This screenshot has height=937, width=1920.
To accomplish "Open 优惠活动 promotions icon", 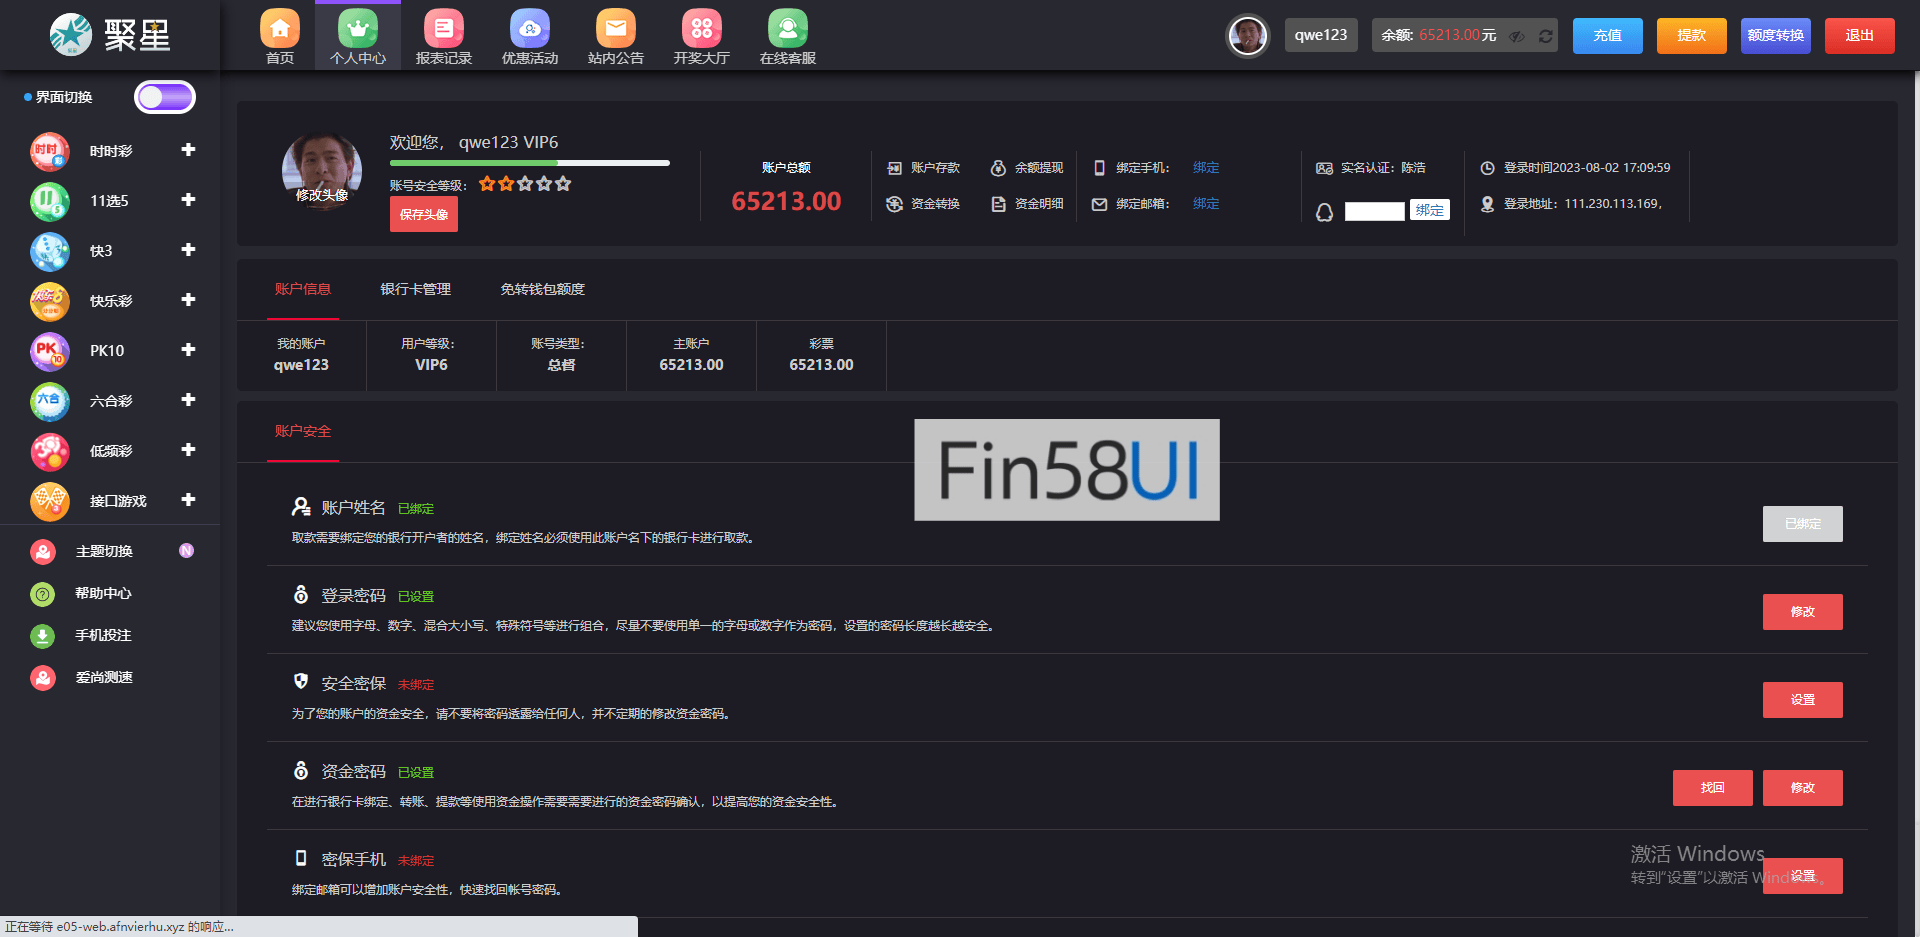I will [529, 30].
